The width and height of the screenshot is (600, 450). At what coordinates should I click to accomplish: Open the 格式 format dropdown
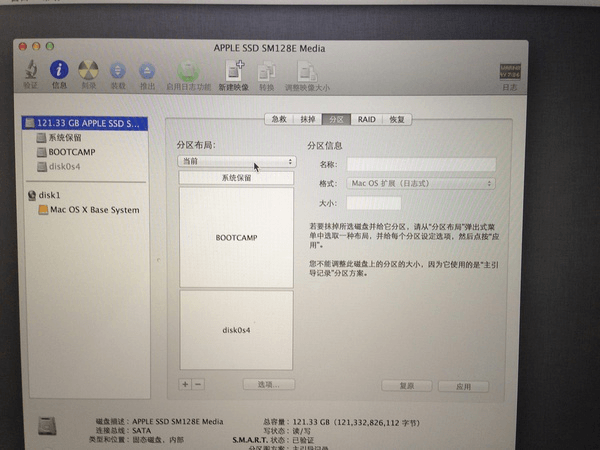click(420, 184)
